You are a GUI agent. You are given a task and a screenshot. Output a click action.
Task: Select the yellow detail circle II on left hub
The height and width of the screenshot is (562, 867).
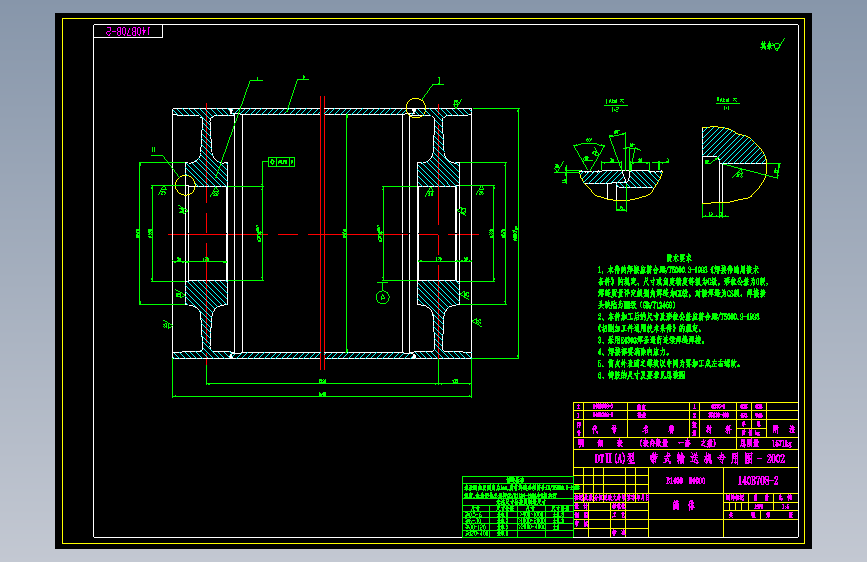(185, 185)
